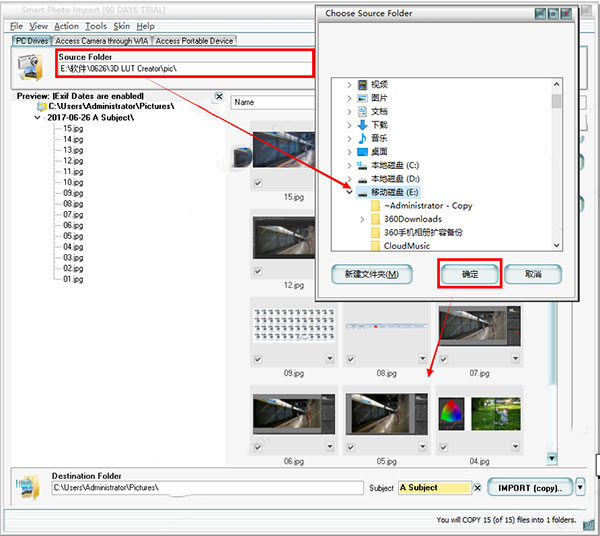Open the Action menu
This screenshot has width=600, height=536.
[67, 26]
